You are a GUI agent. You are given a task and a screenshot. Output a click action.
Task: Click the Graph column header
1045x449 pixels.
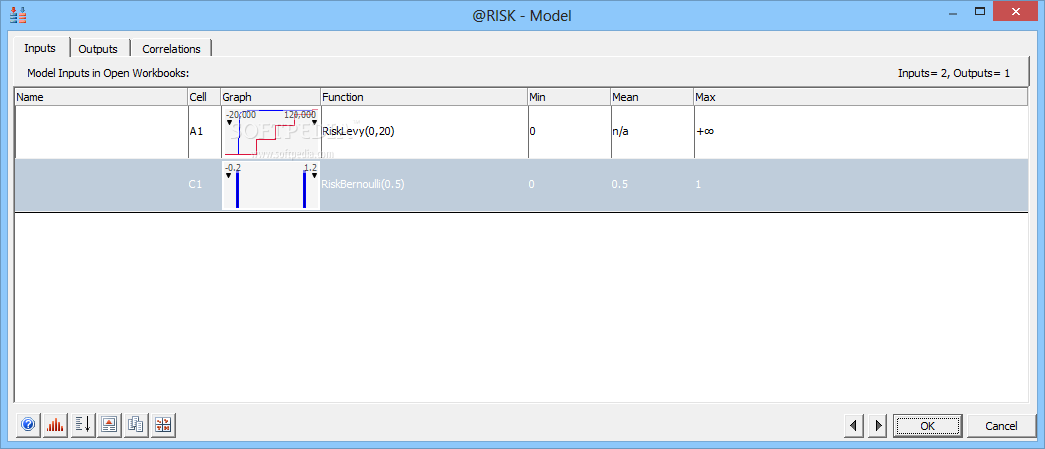[x=271, y=97]
